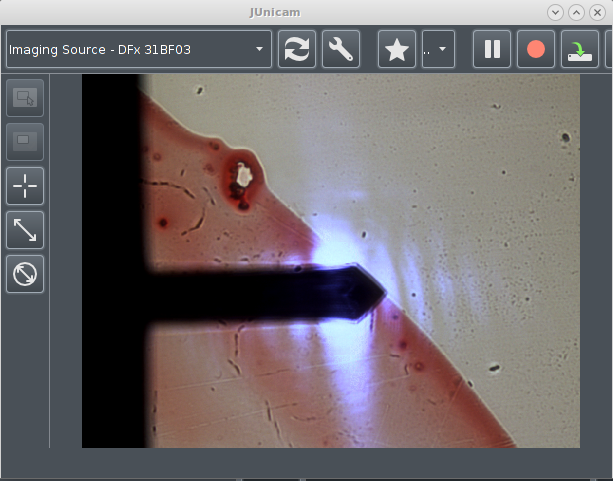This screenshot has height=481, width=613.
Task: Select the diagonal length measurement tool
Action: click(25, 230)
